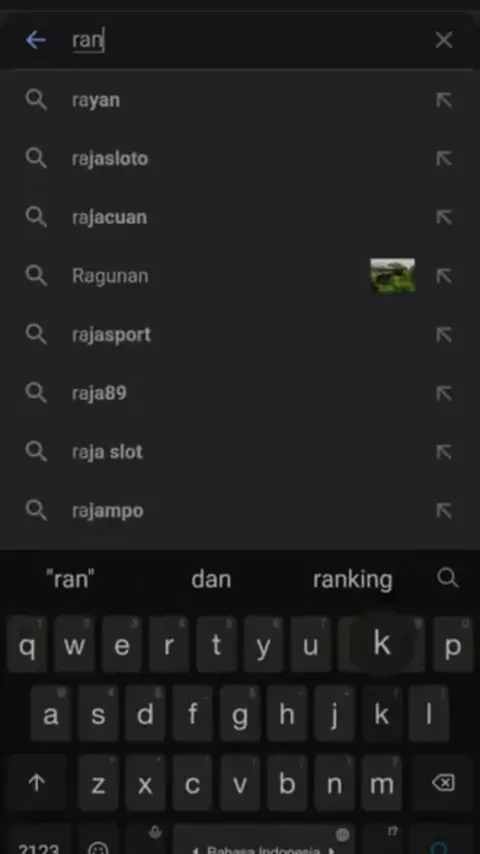Viewport: 480px width, 854px height.
Task: Choose the 'dan' keyboard word suggestion
Action: click(x=211, y=580)
